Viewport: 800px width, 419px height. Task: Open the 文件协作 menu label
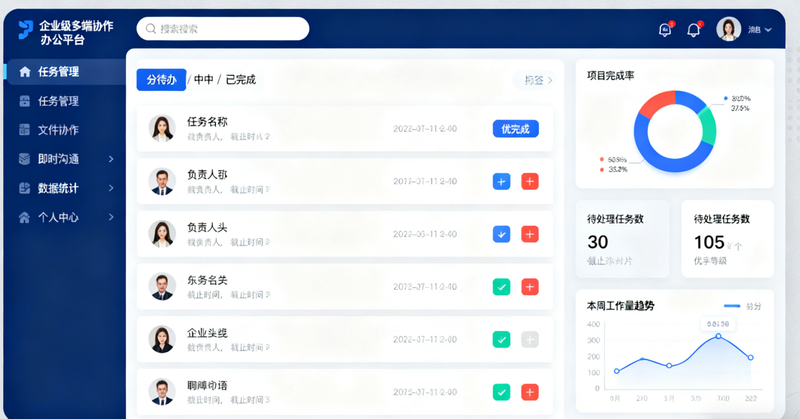(x=58, y=130)
